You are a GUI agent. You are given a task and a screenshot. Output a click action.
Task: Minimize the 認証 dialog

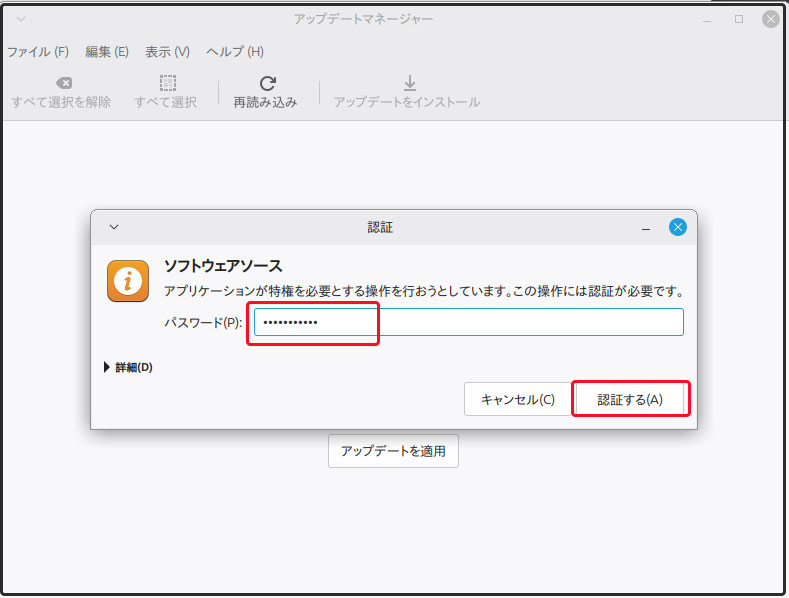[x=646, y=229]
